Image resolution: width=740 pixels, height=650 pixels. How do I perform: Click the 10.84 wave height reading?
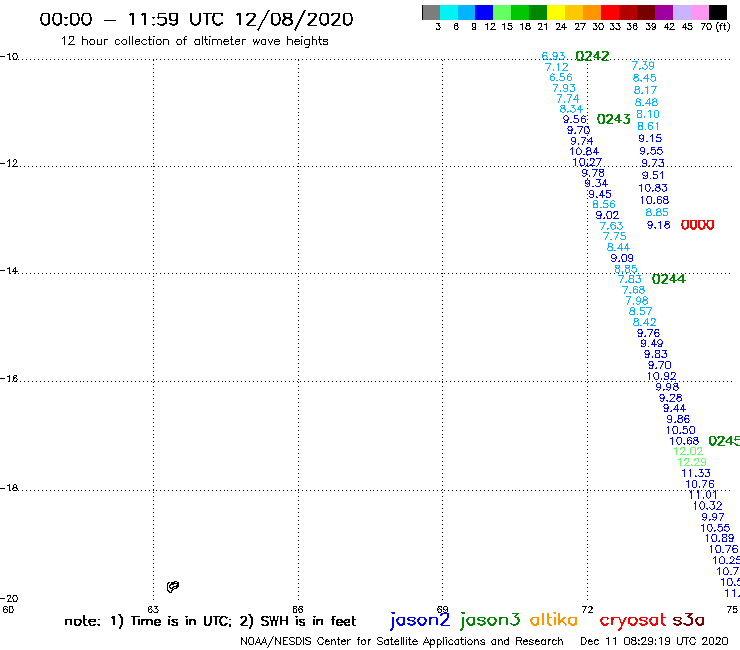(x=584, y=152)
